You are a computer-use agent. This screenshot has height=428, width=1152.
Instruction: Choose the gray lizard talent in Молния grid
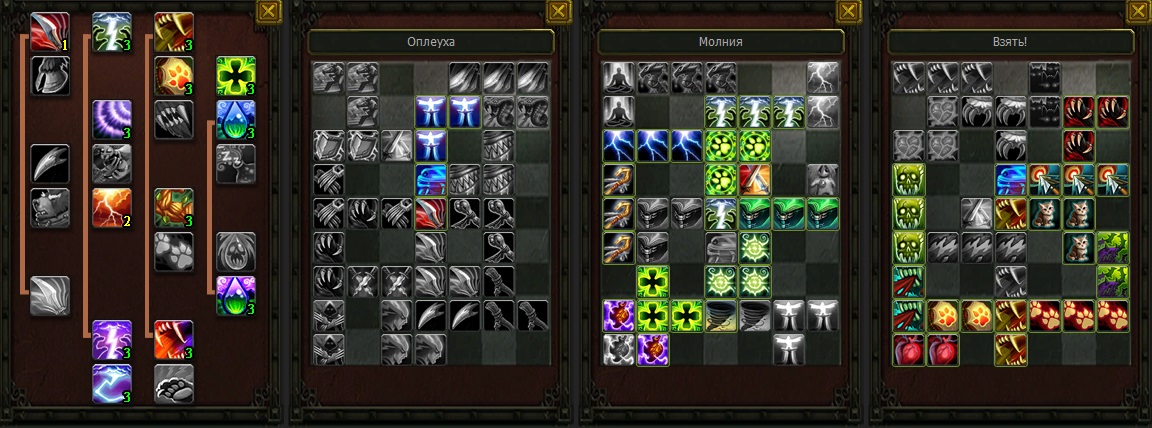coord(721,247)
